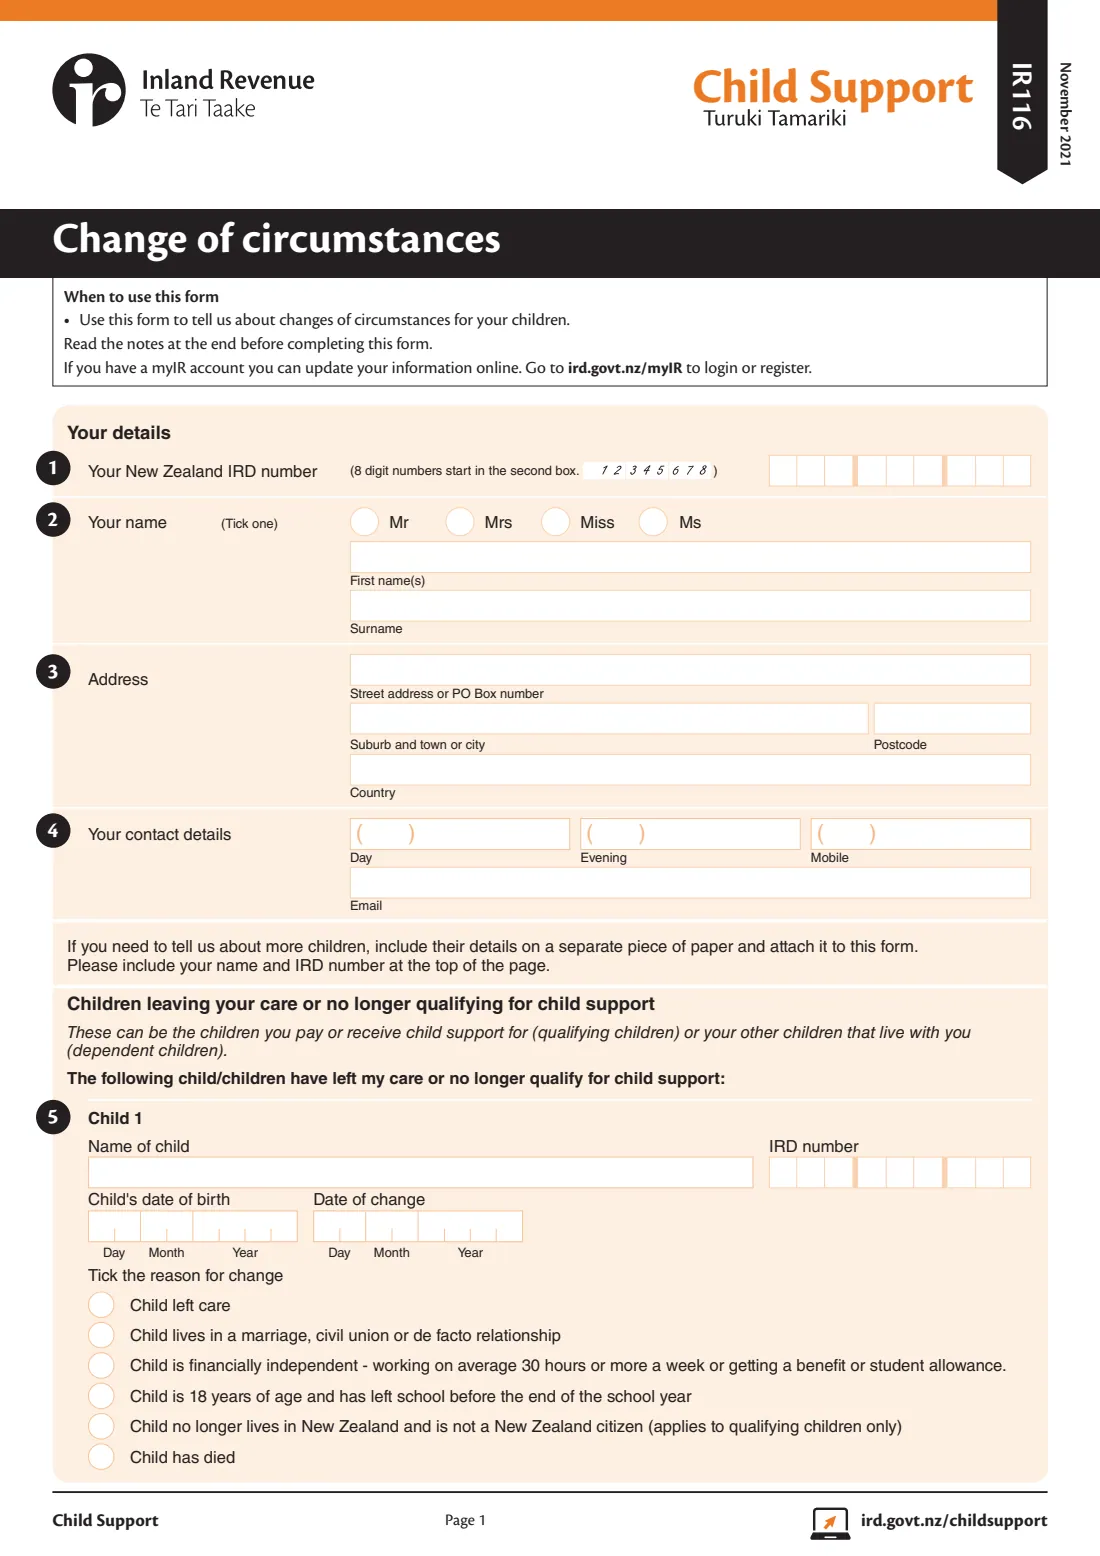Image resolution: width=1100 pixels, height=1556 pixels.
Task: Tick the 'Child has died' reason
Action: tap(101, 1457)
